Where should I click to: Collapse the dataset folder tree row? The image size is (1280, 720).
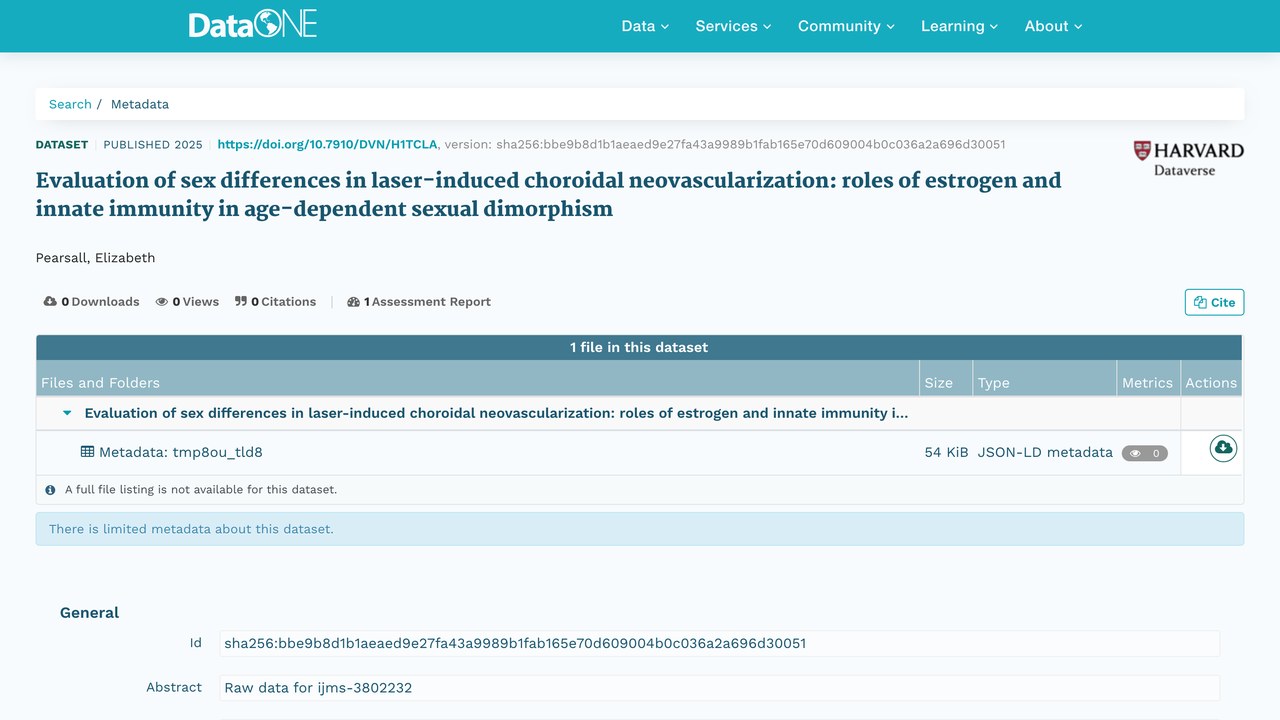point(67,413)
